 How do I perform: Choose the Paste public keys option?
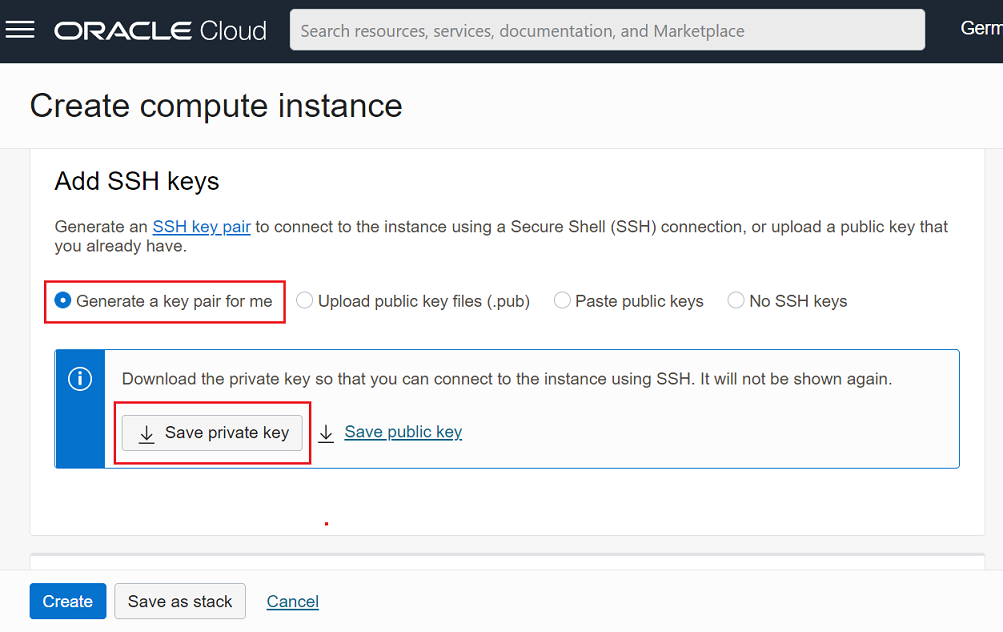click(562, 300)
